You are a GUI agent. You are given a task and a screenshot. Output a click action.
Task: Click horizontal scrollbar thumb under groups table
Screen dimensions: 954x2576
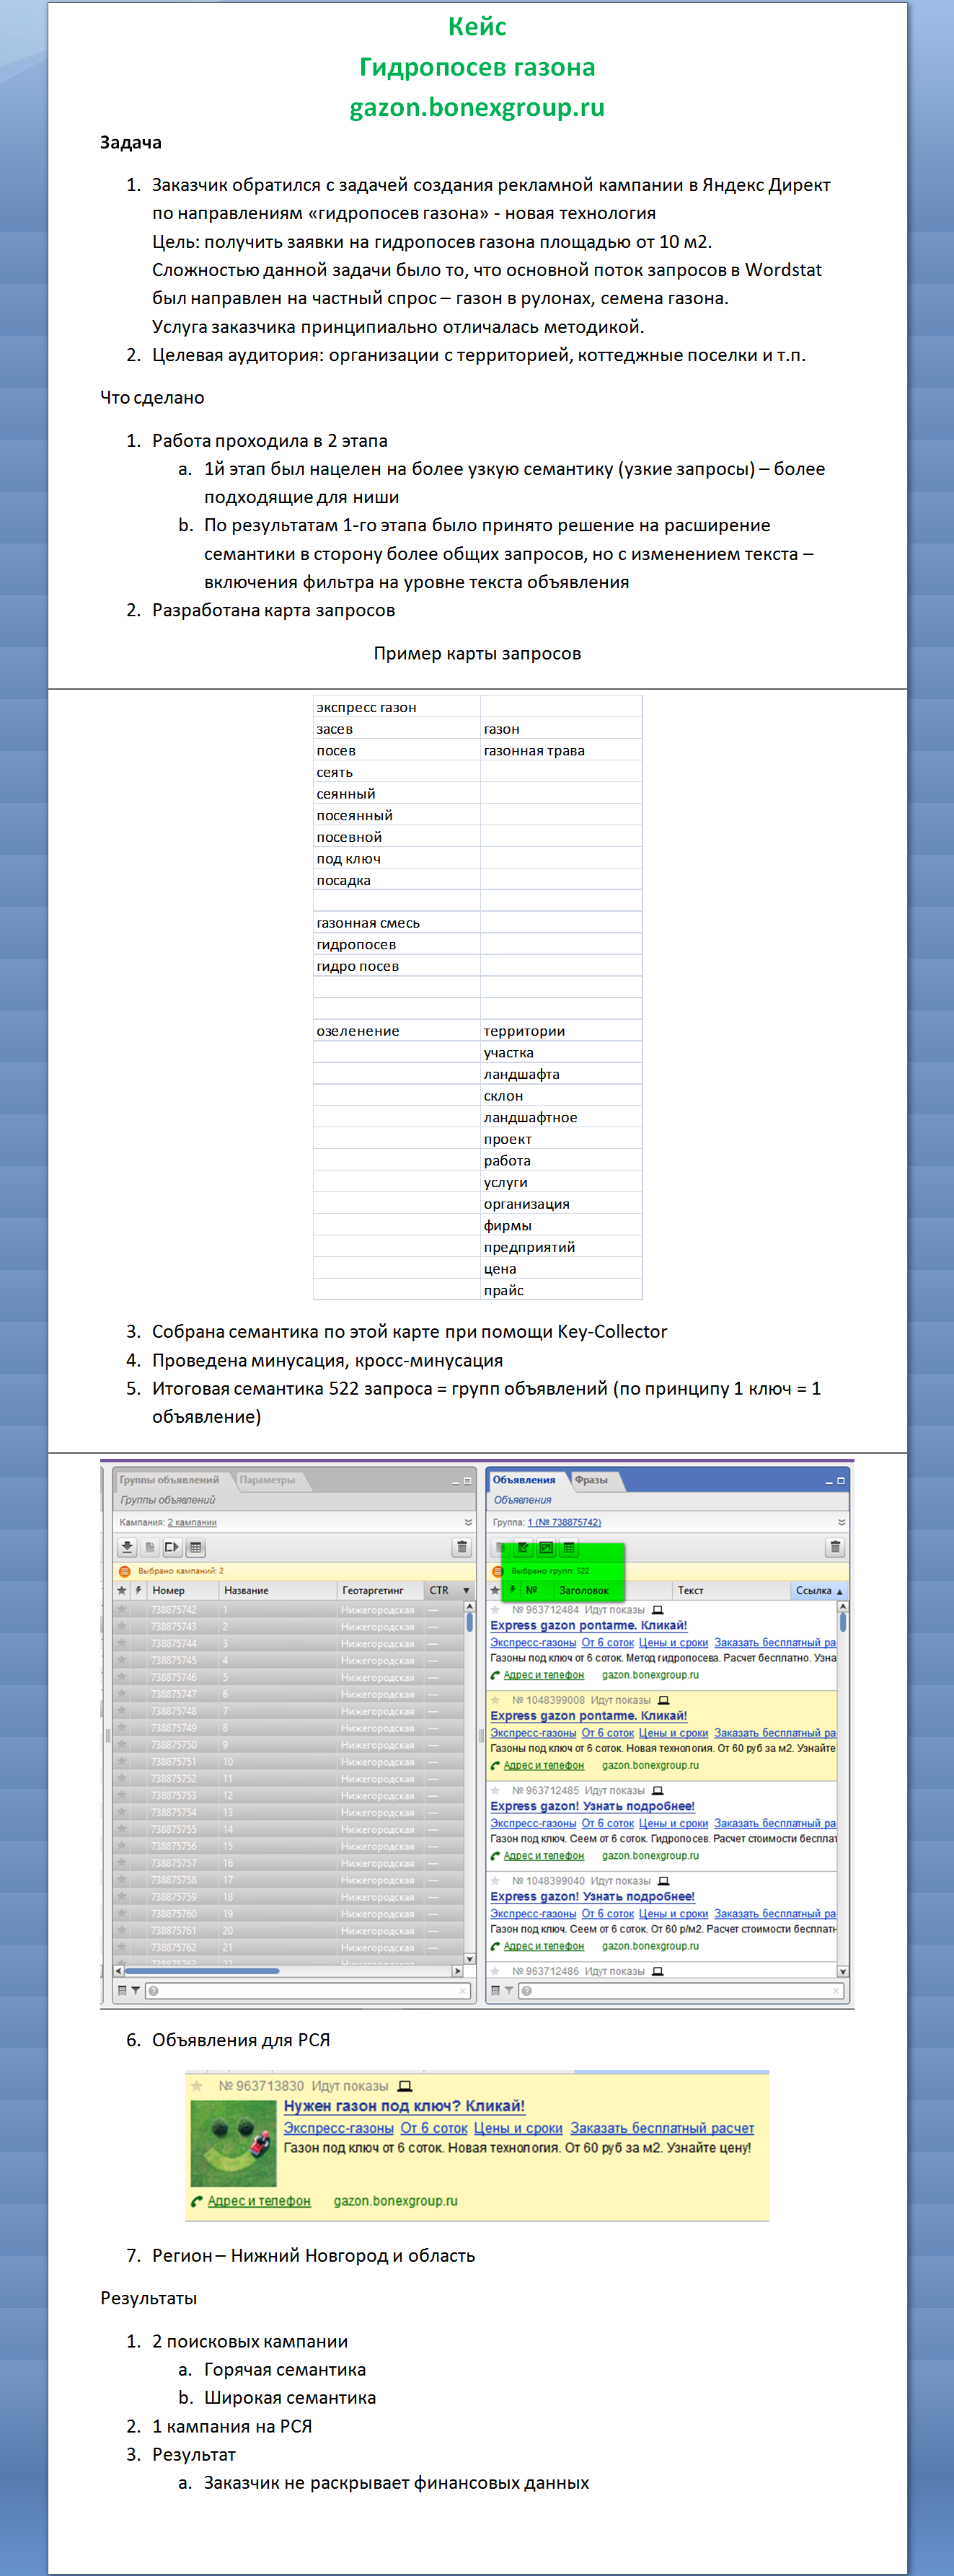click(202, 1971)
